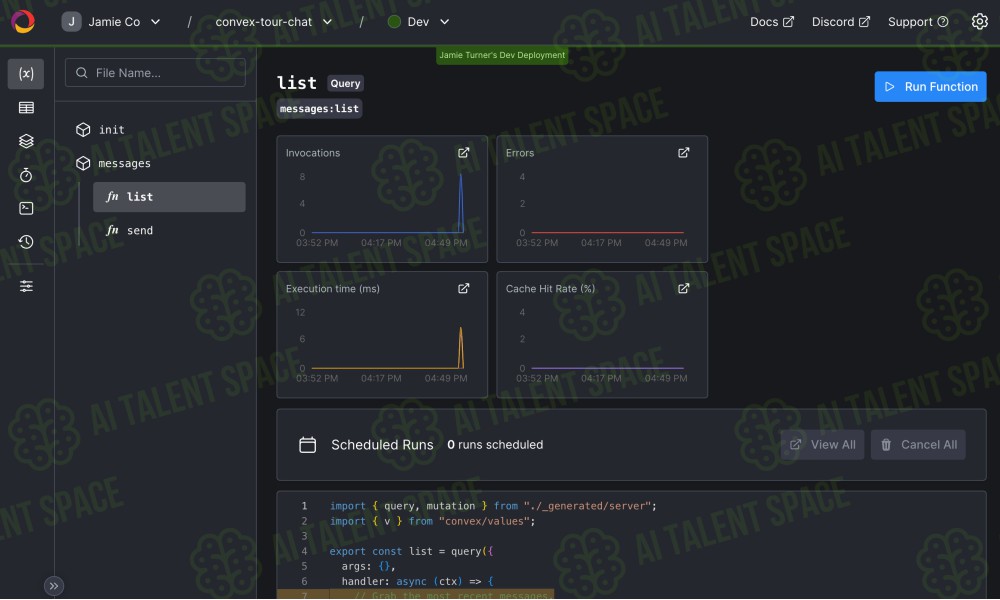Screen dimensions: 1000x600
Task: Click Cancel All scheduled runs
Action: click(x=918, y=445)
